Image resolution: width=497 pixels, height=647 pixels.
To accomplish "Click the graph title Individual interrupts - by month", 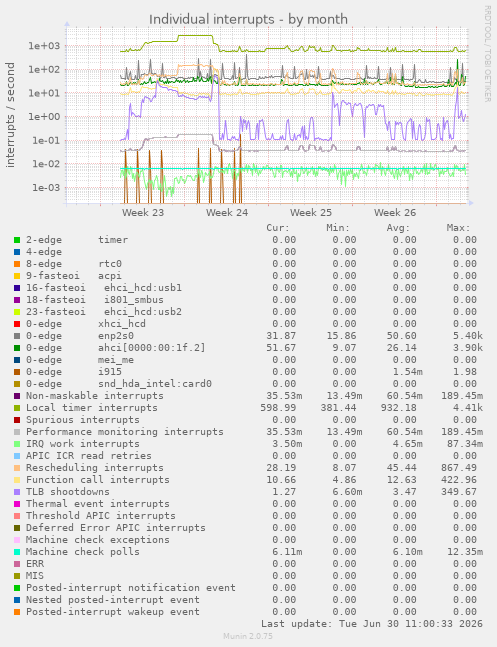I will [x=248, y=19].
